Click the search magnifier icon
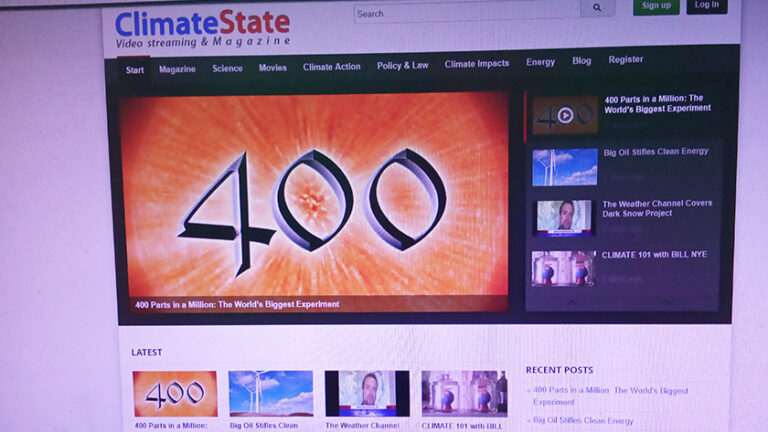The image size is (768, 432). click(x=597, y=9)
